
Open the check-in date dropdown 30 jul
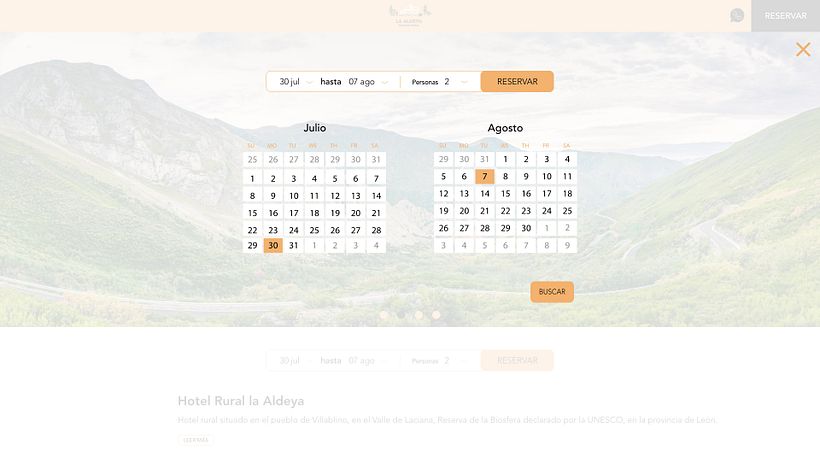tap(295, 82)
